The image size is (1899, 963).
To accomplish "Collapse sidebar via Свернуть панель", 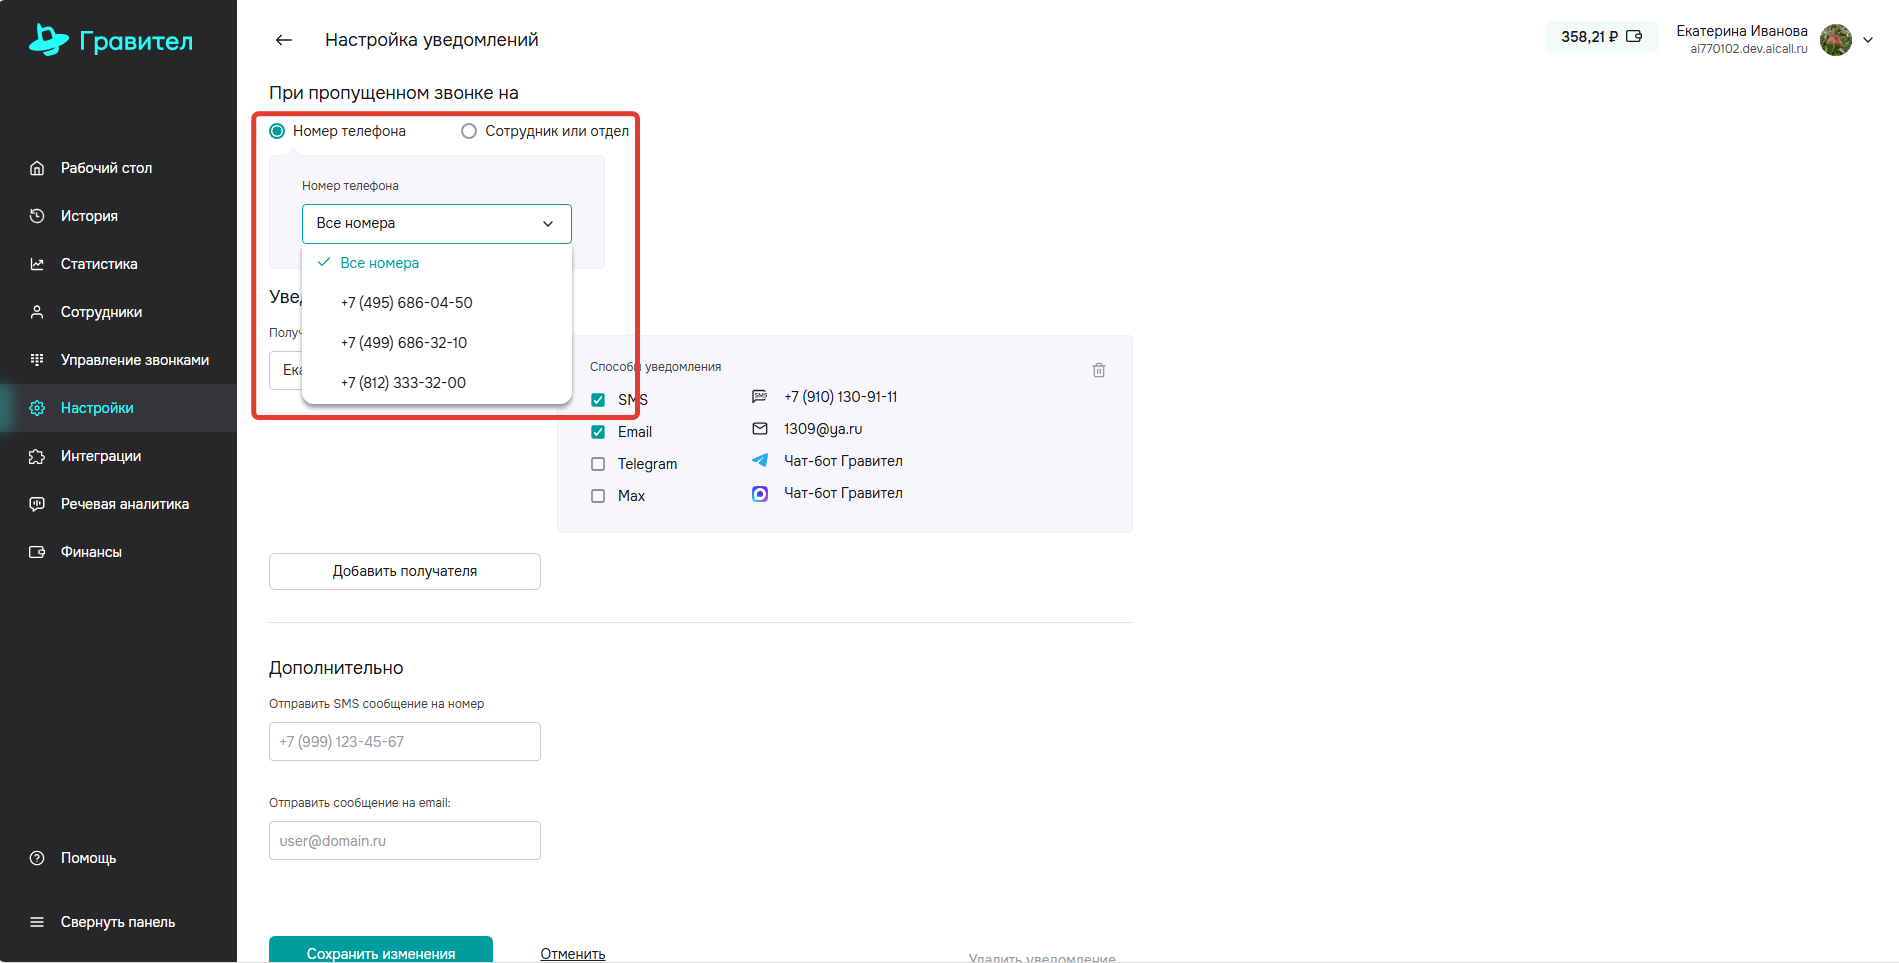I will (x=117, y=922).
